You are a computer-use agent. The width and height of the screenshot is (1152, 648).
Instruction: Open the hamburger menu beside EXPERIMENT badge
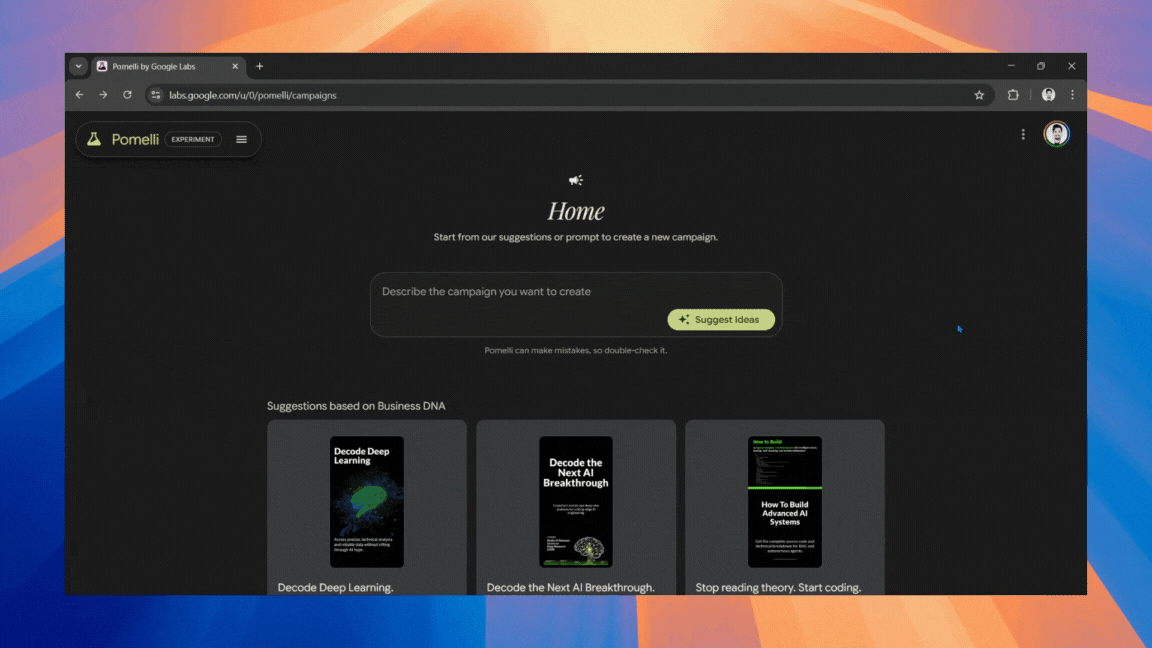(241, 139)
